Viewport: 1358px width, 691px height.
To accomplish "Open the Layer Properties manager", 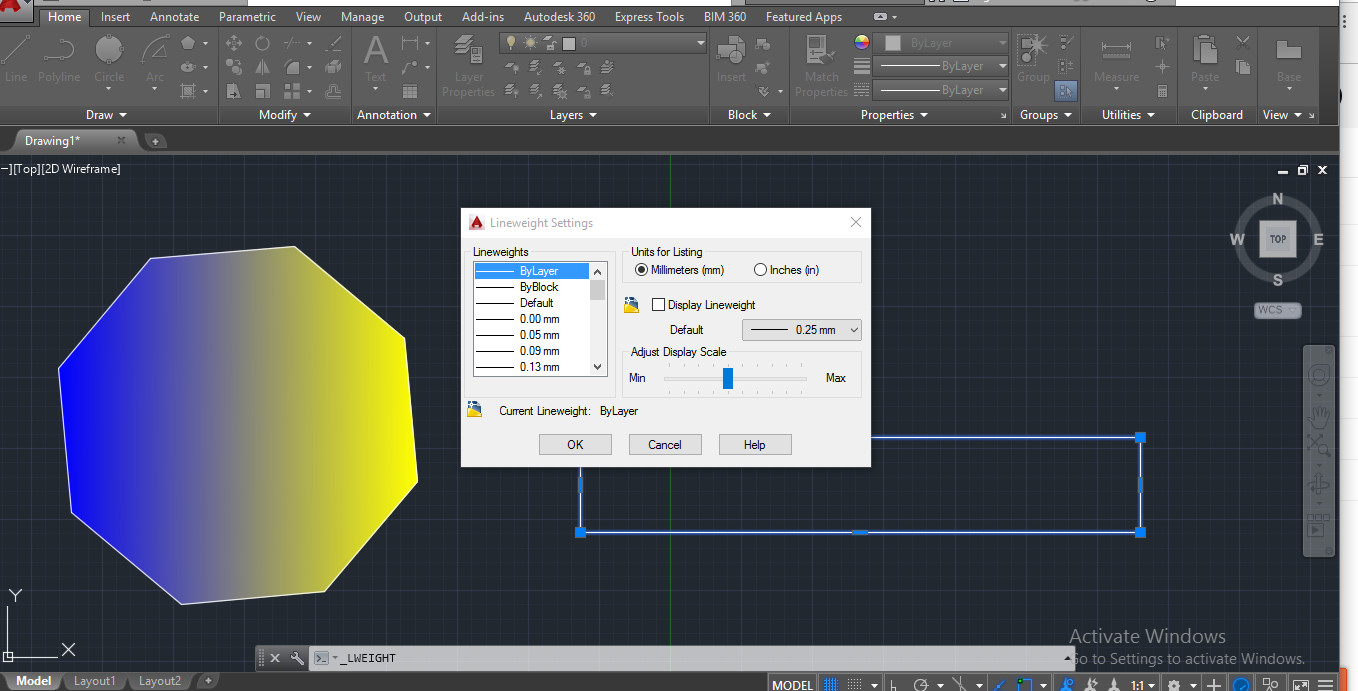I will point(467,62).
